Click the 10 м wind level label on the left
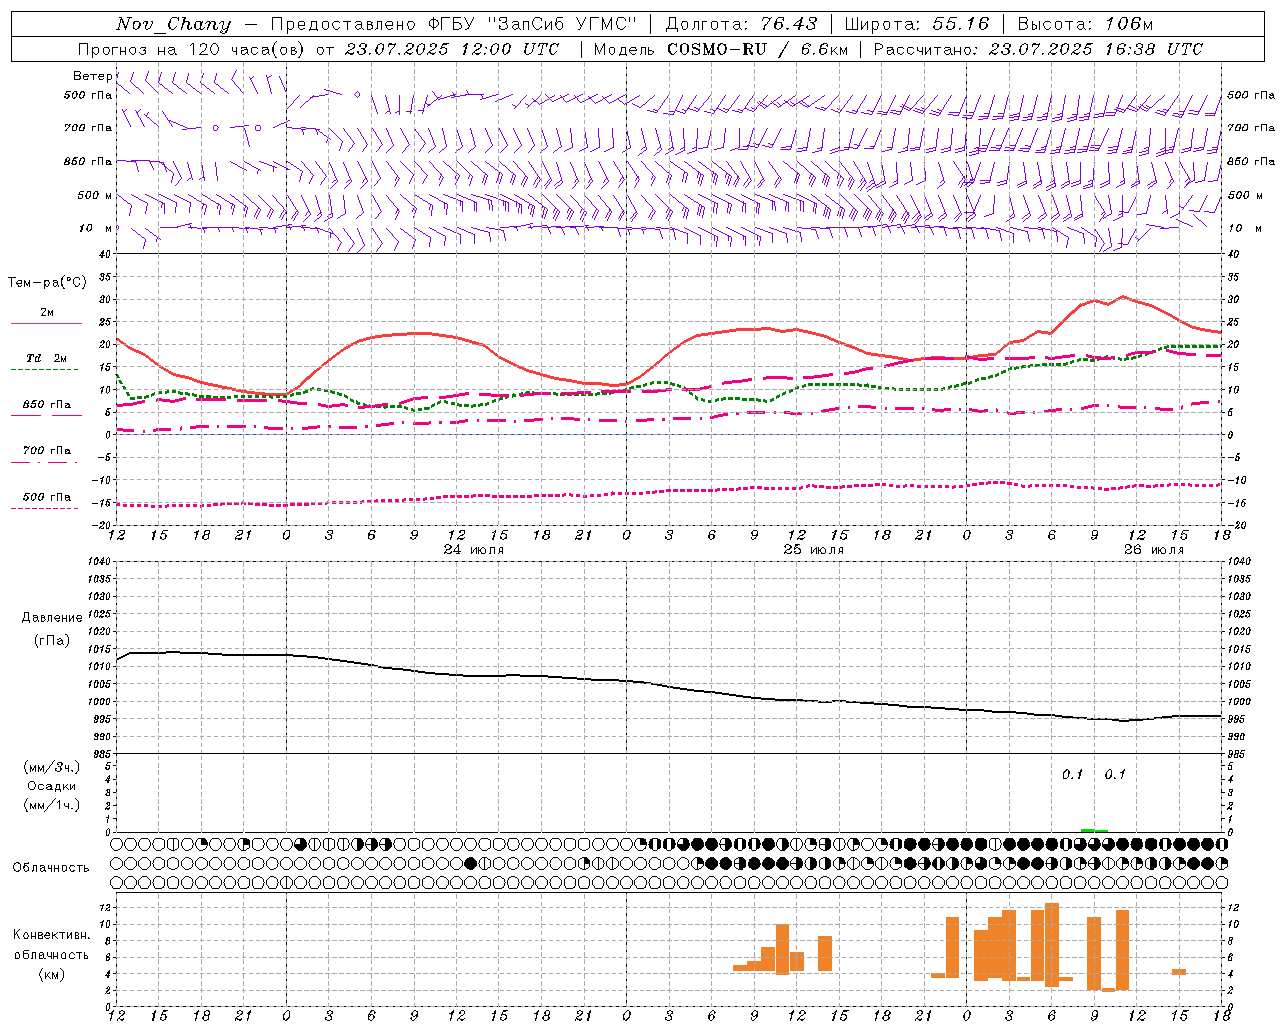The height and width of the screenshot is (1024, 1280). pos(96,228)
